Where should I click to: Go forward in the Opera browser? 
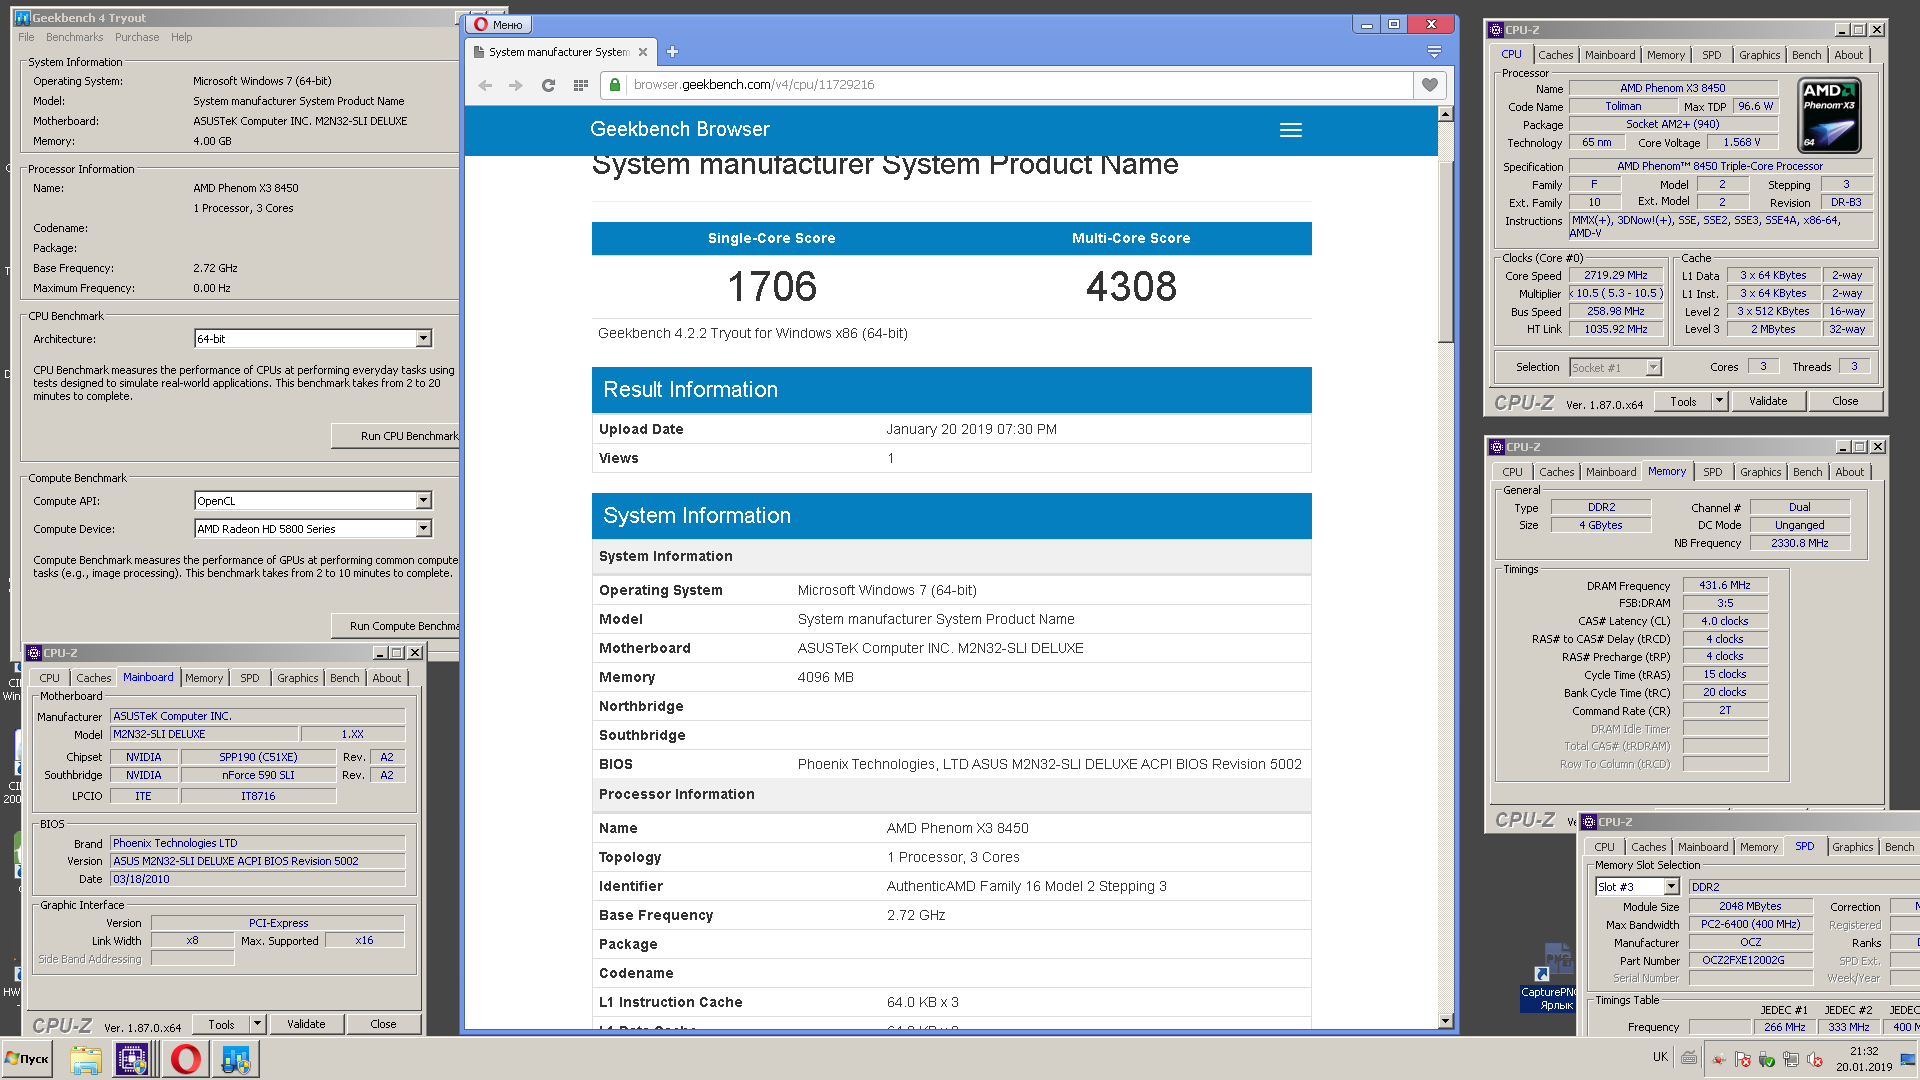pos(516,85)
